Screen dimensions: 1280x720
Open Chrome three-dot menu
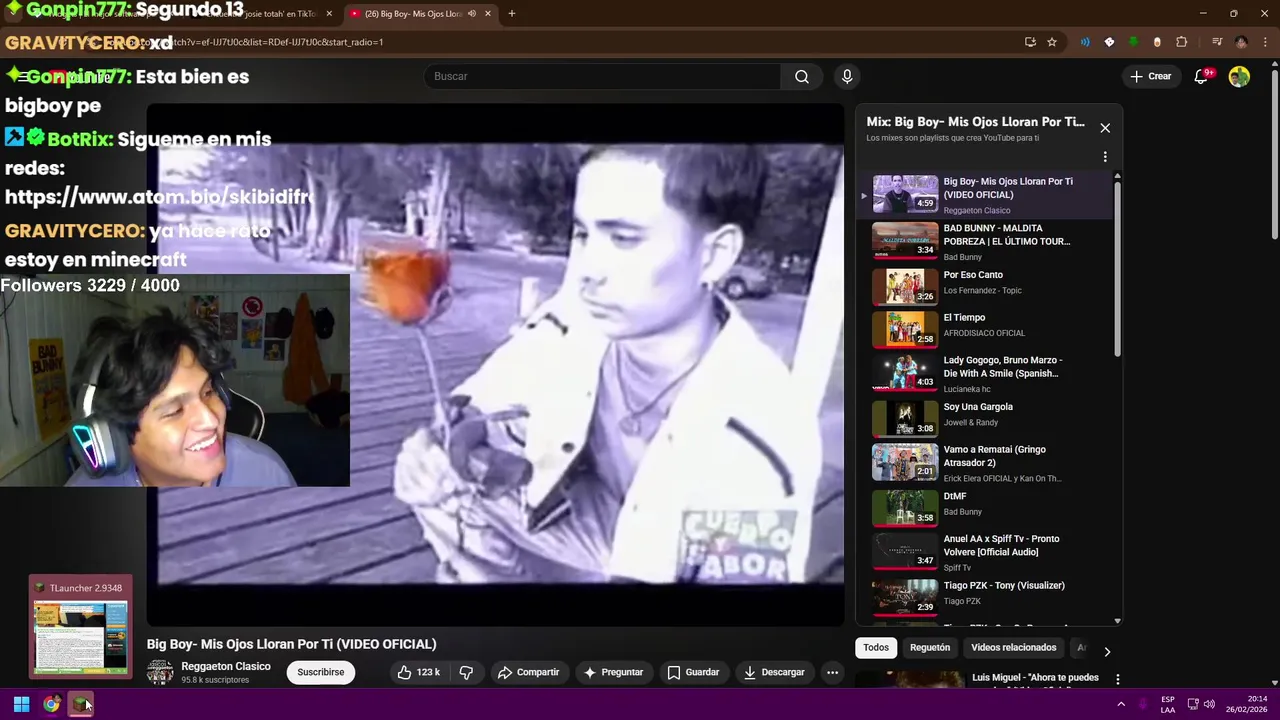[x=1264, y=42]
